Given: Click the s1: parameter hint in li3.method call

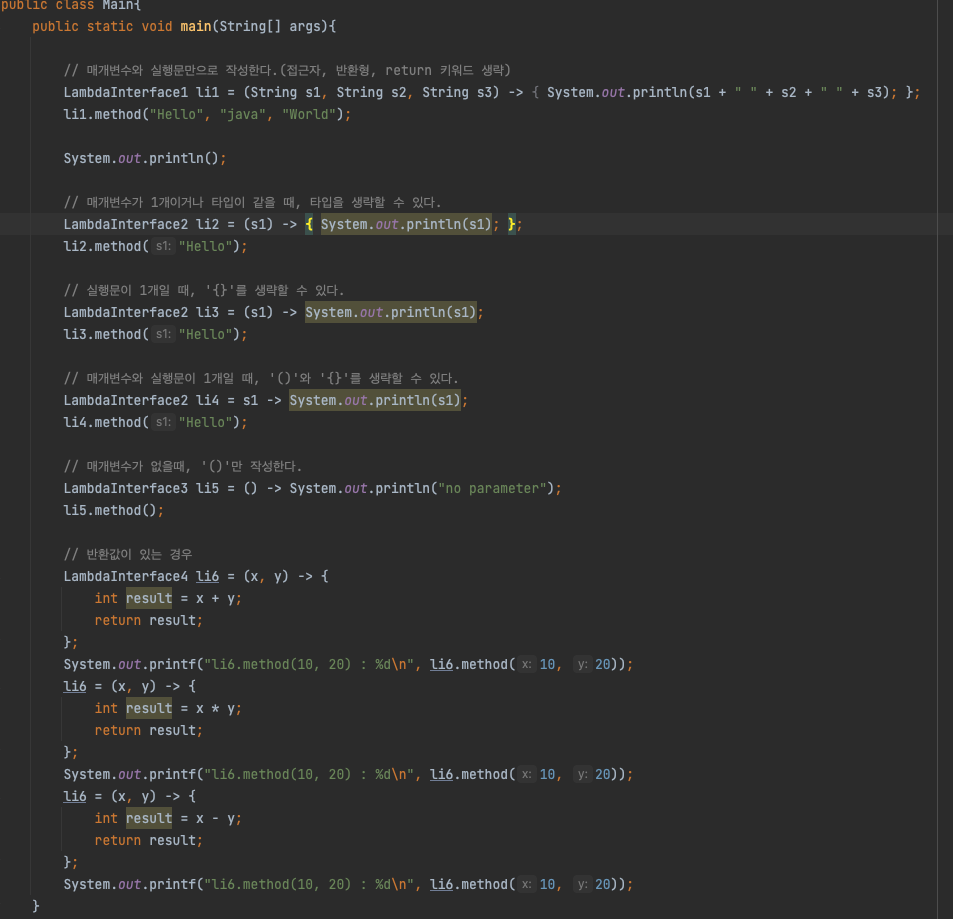Looking at the screenshot, I should [163, 334].
